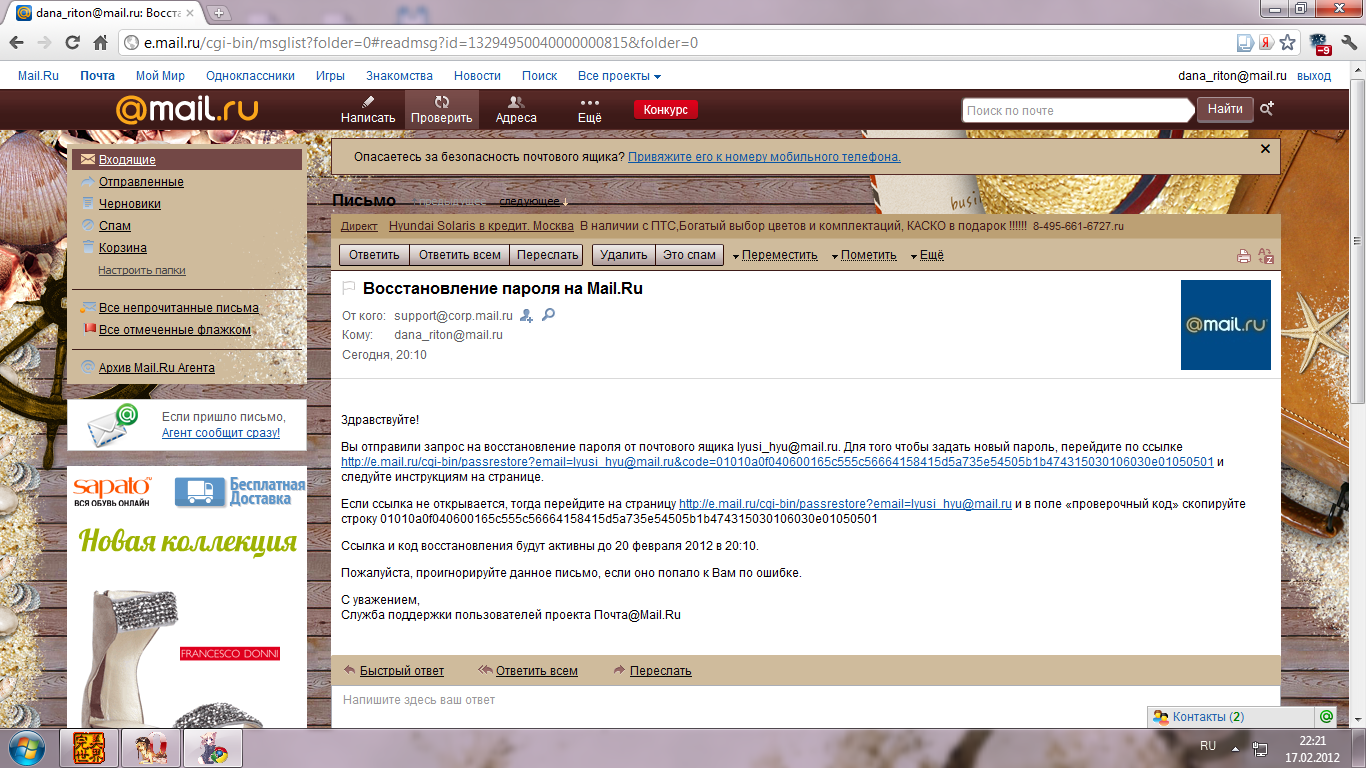
Task: Open the passrestore link without code
Action: (845, 504)
